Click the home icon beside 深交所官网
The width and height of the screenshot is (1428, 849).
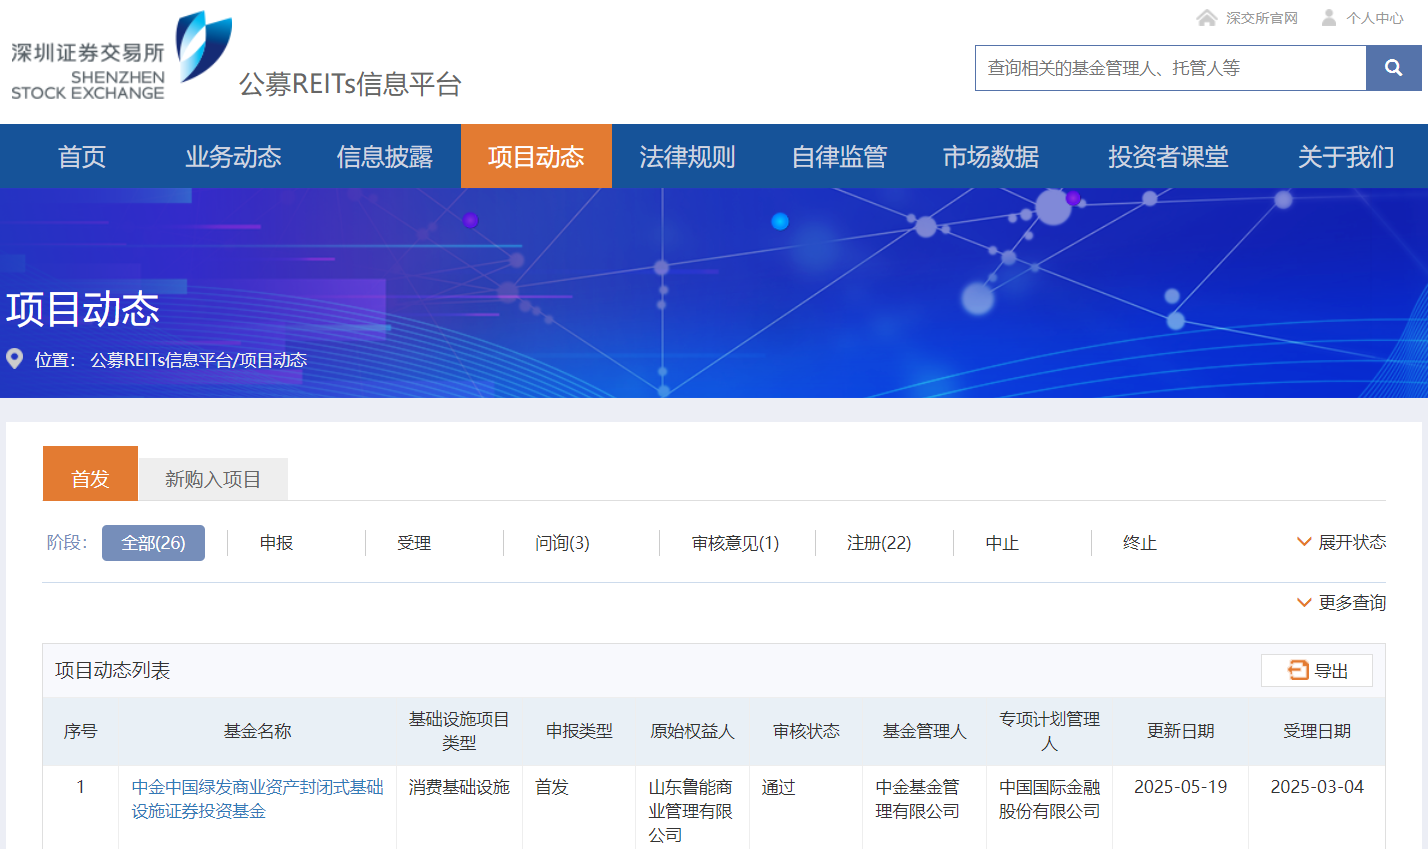(x=1207, y=18)
